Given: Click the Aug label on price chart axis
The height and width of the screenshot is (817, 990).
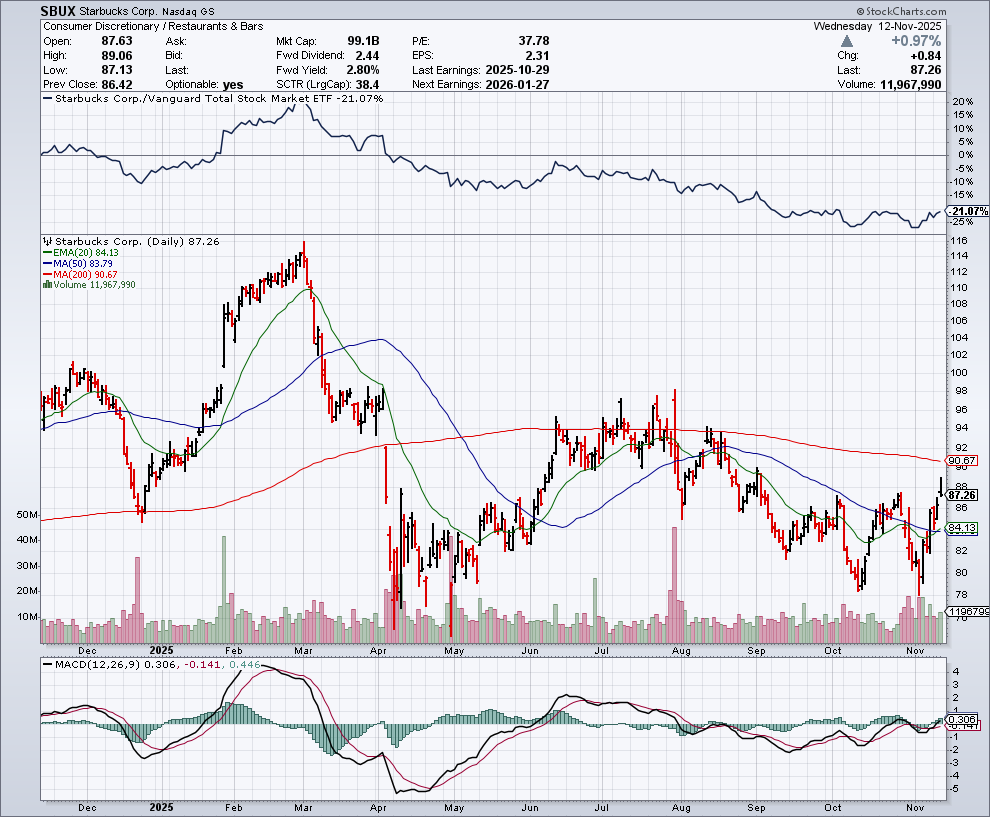Looking at the screenshot, I should (x=681, y=650).
